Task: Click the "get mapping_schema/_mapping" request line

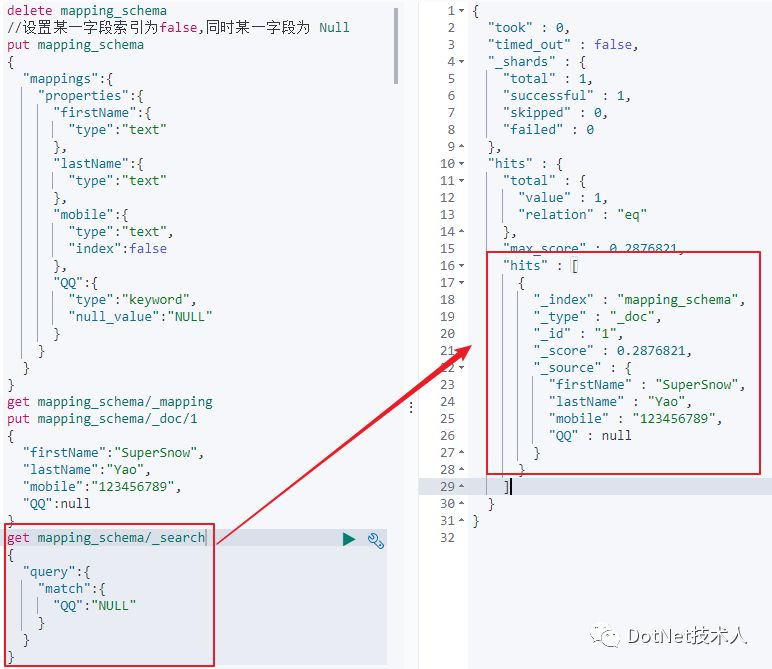Action: pyautogui.click(x=109, y=402)
